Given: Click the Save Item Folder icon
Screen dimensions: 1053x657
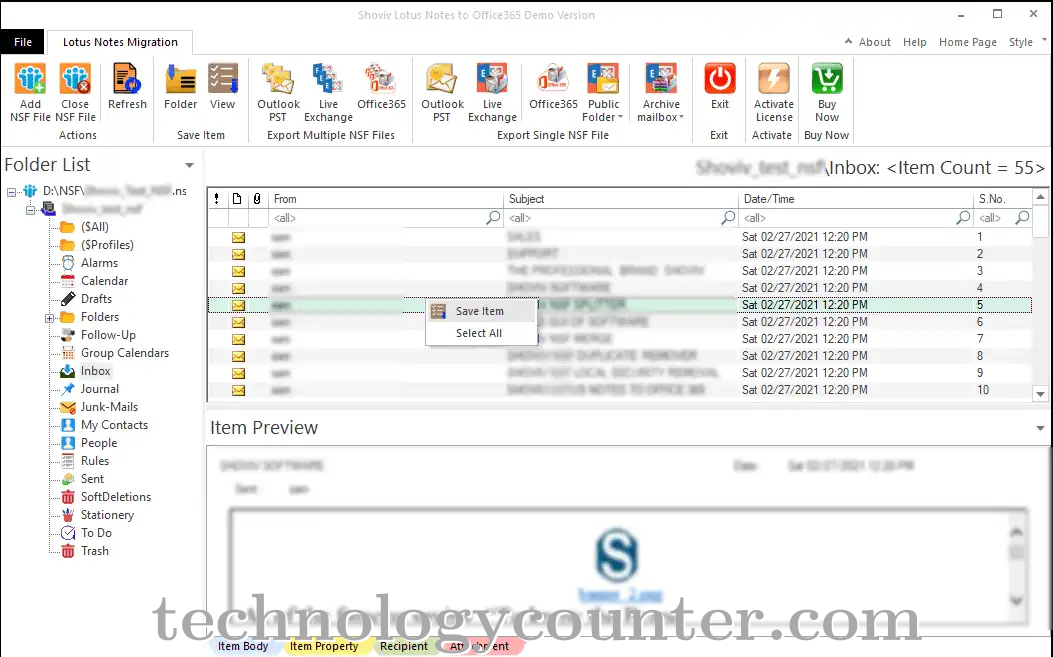Looking at the screenshot, I should (x=181, y=79).
